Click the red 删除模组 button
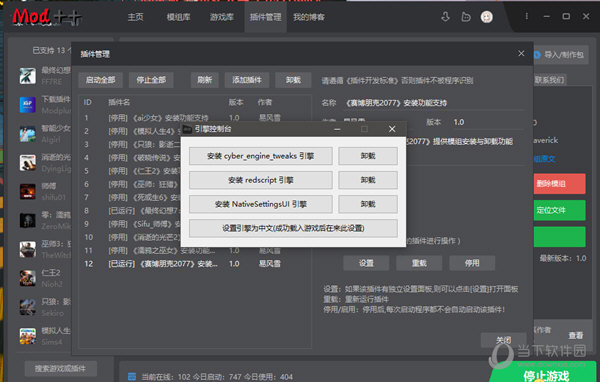600x382 pixels. pyautogui.click(x=559, y=184)
